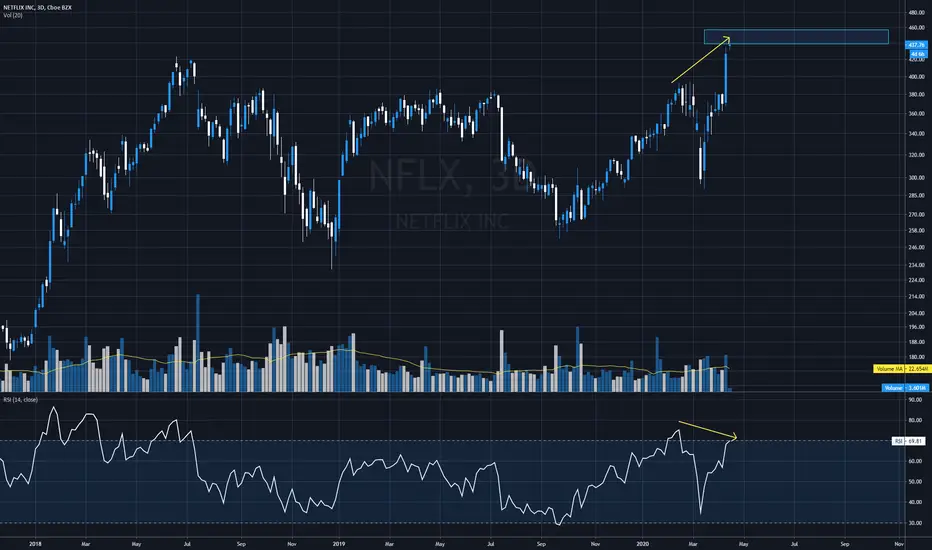Click the 340.00 price axis label
The image size is (932, 550).
(x=916, y=134)
